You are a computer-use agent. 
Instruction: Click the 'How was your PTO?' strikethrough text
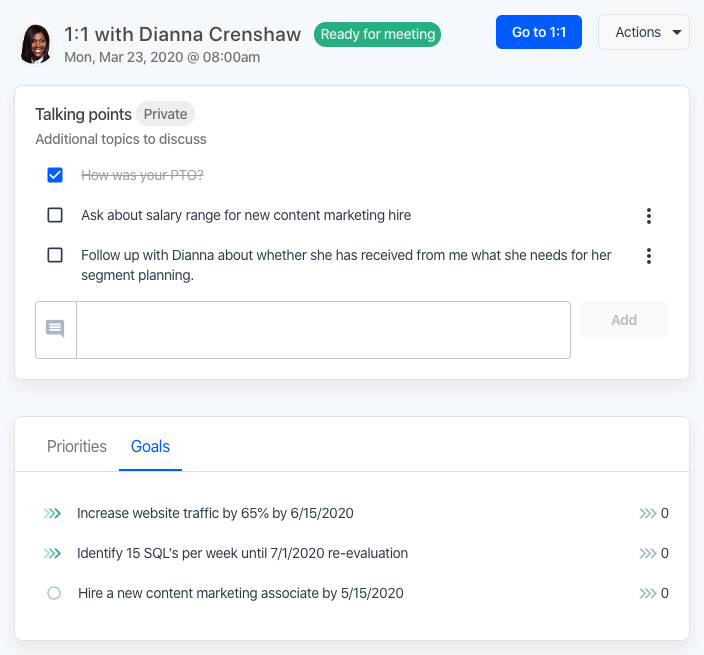click(x=142, y=175)
